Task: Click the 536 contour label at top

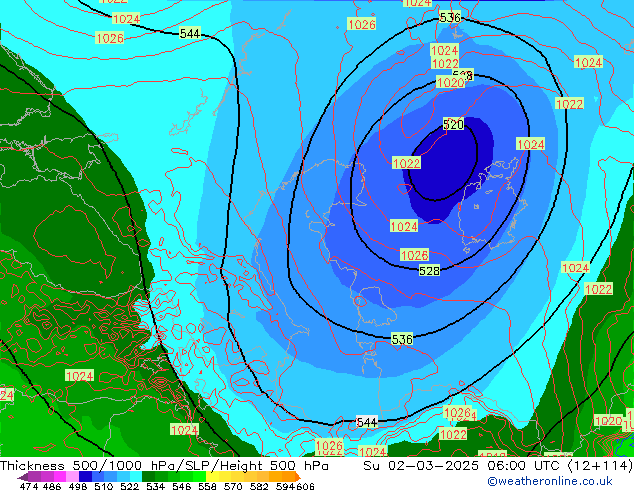Action: pyautogui.click(x=450, y=18)
